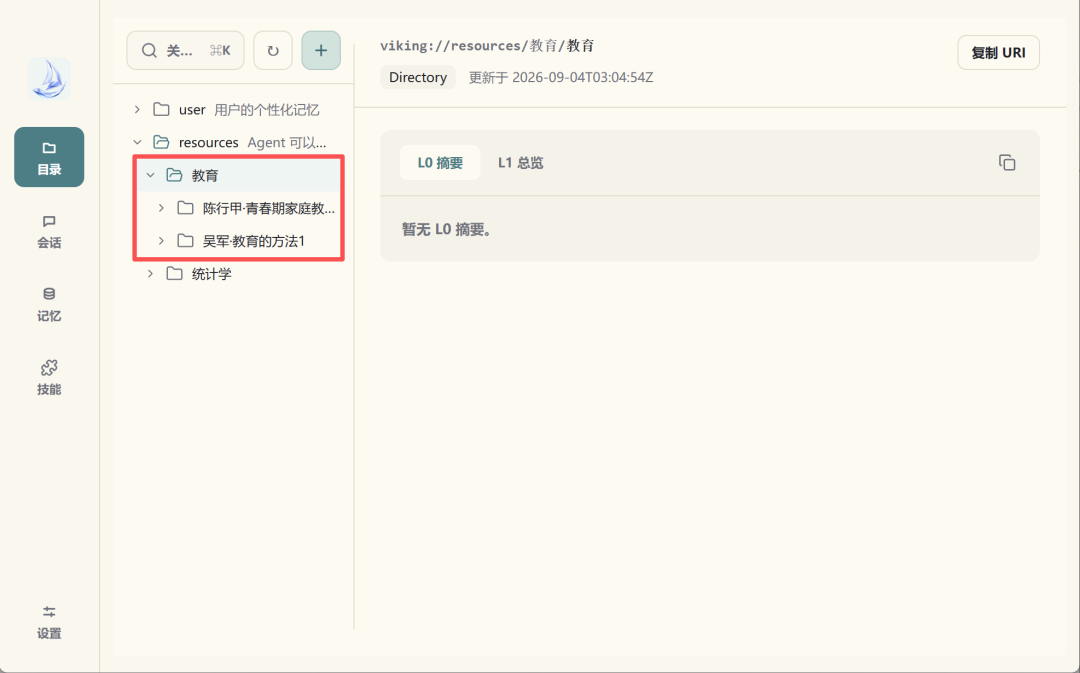Expand the 吴军·教育的方法1 folder chevron
The height and width of the screenshot is (673, 1080).
click(x=161, y=241)
